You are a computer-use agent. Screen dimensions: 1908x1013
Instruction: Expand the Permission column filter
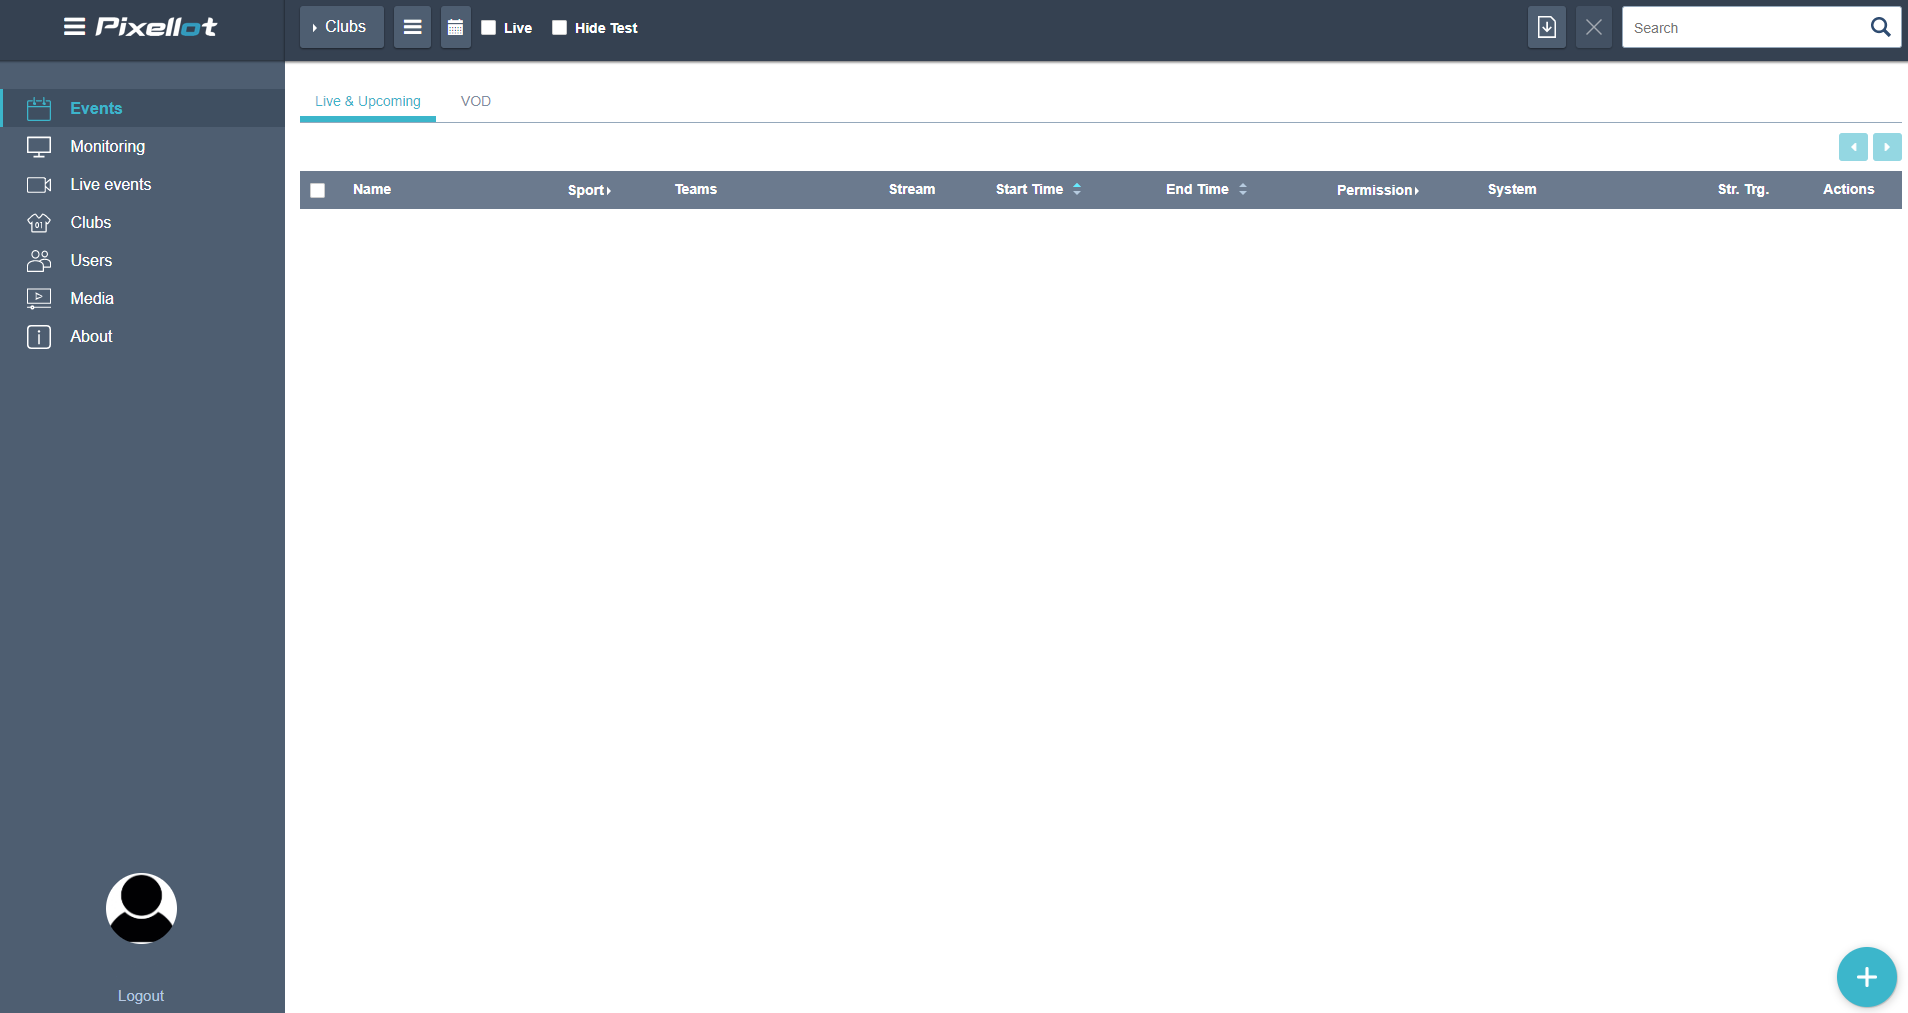coord(1378,190)
